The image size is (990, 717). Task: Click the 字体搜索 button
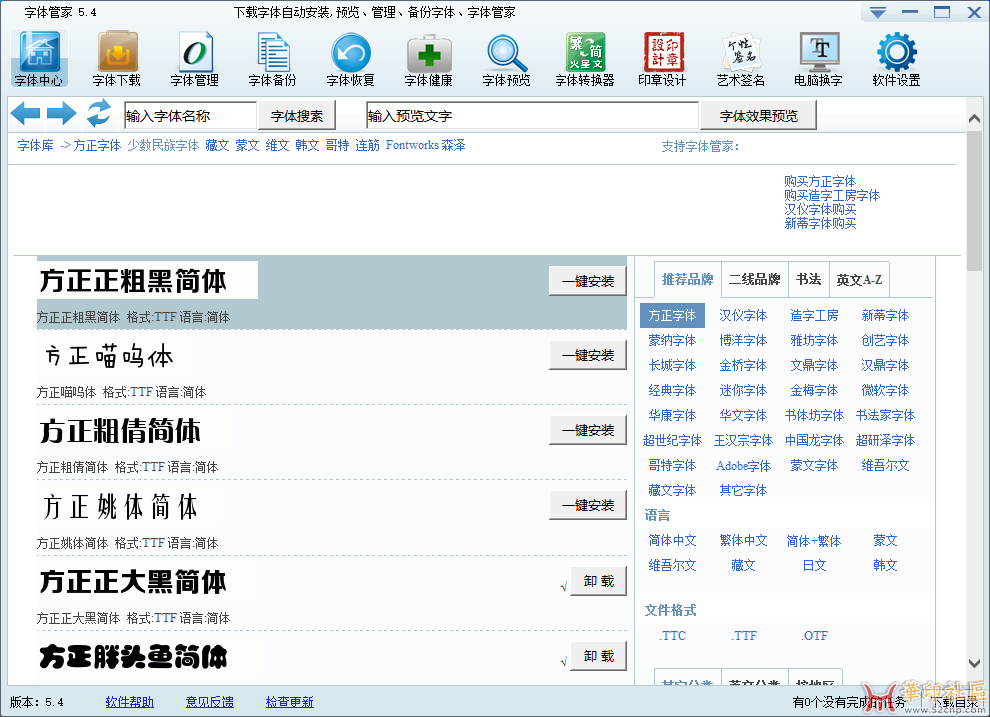click(x=297, y=116)
